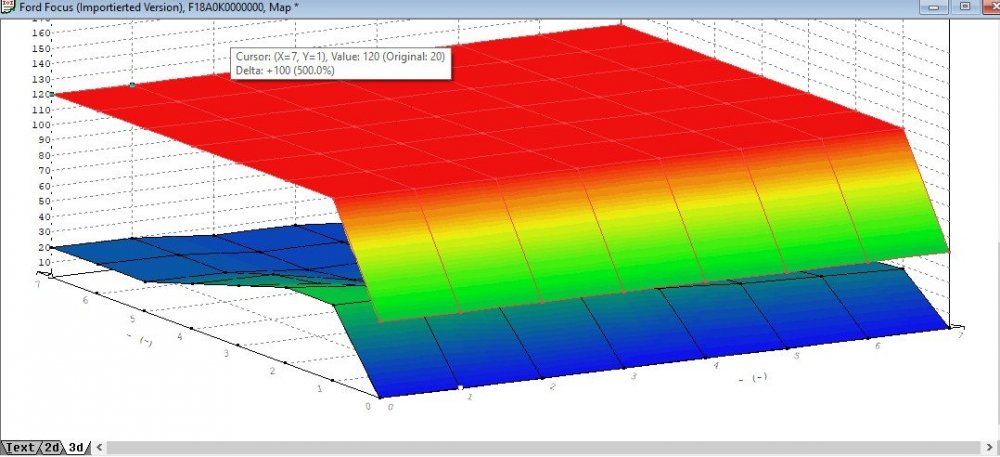This screenshot has width=1000, height=457.
Task: Click the 20 label on vertical axis
Action: click(45, 247)
